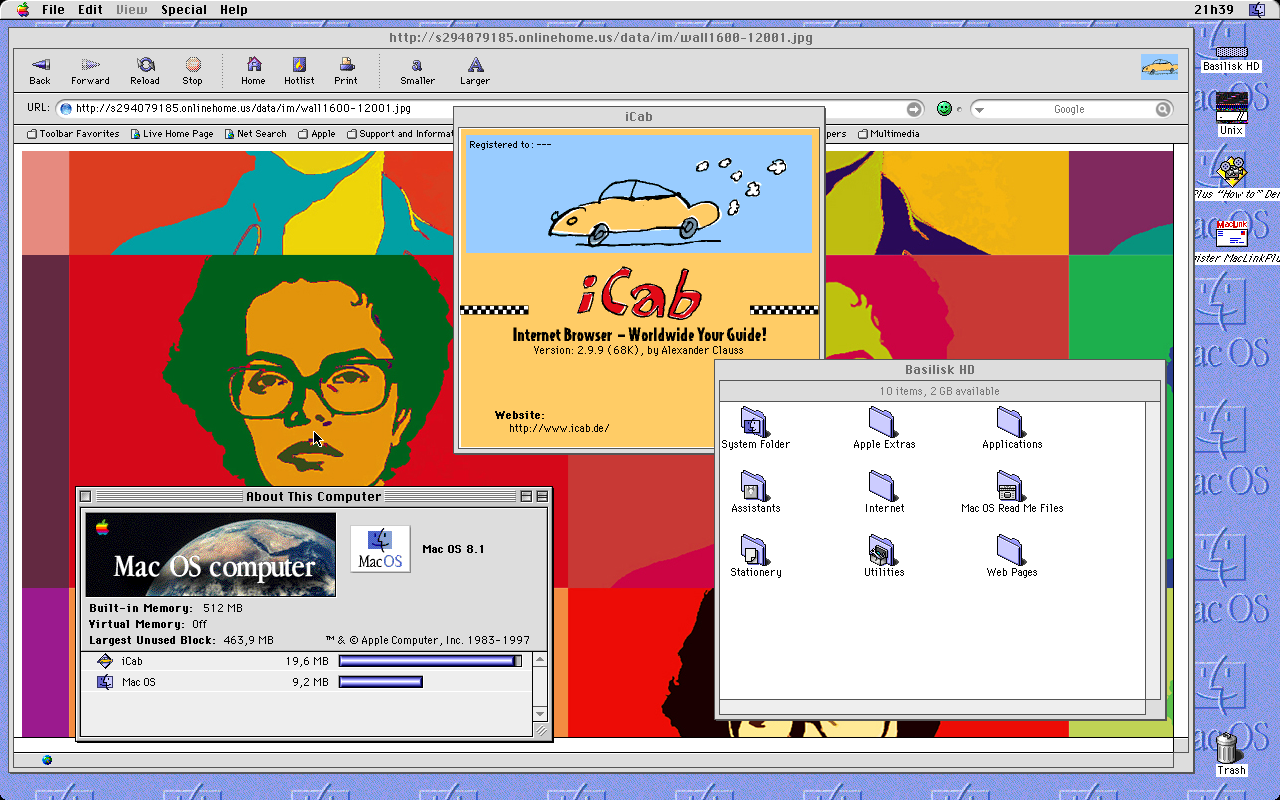Open the Web Pages folder
This screenshot has height=800, width=1280.
[x=1012, y=556]
